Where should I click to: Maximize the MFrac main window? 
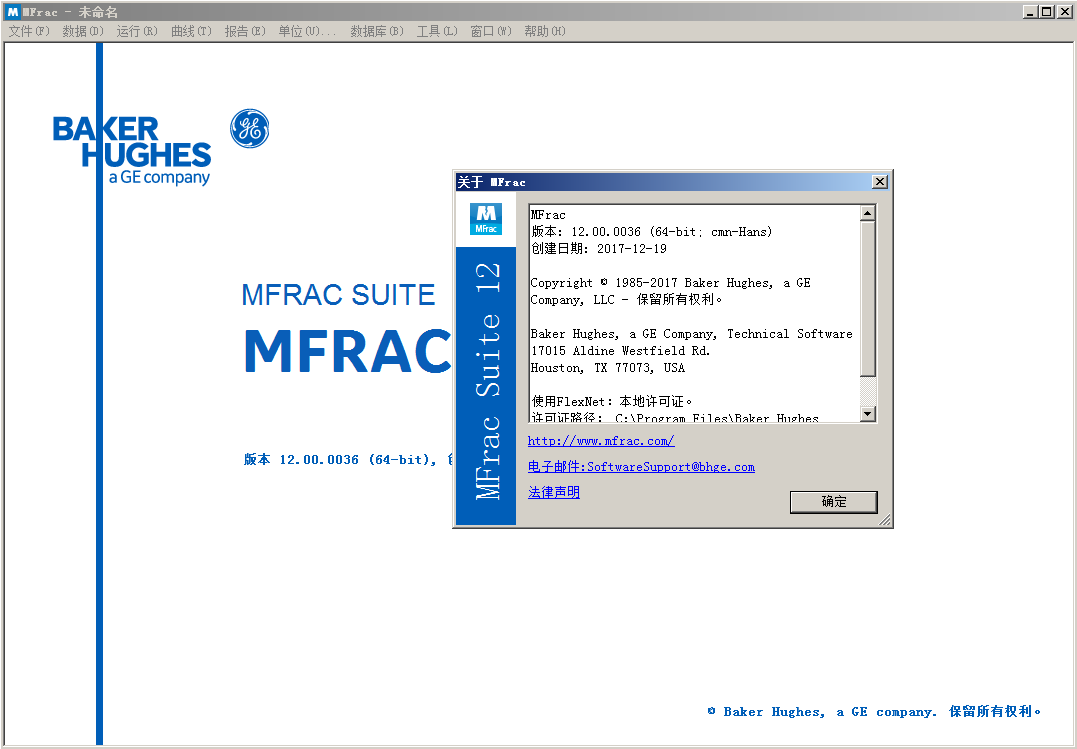point(1045,12)
